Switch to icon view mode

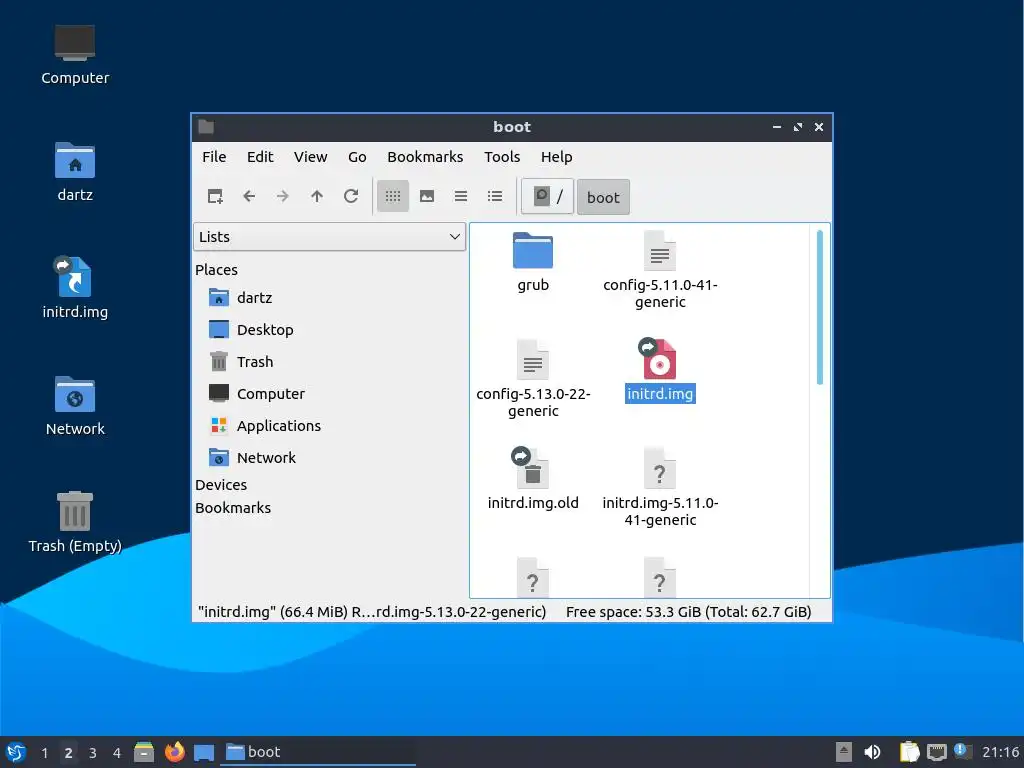[x=392, y=196]
